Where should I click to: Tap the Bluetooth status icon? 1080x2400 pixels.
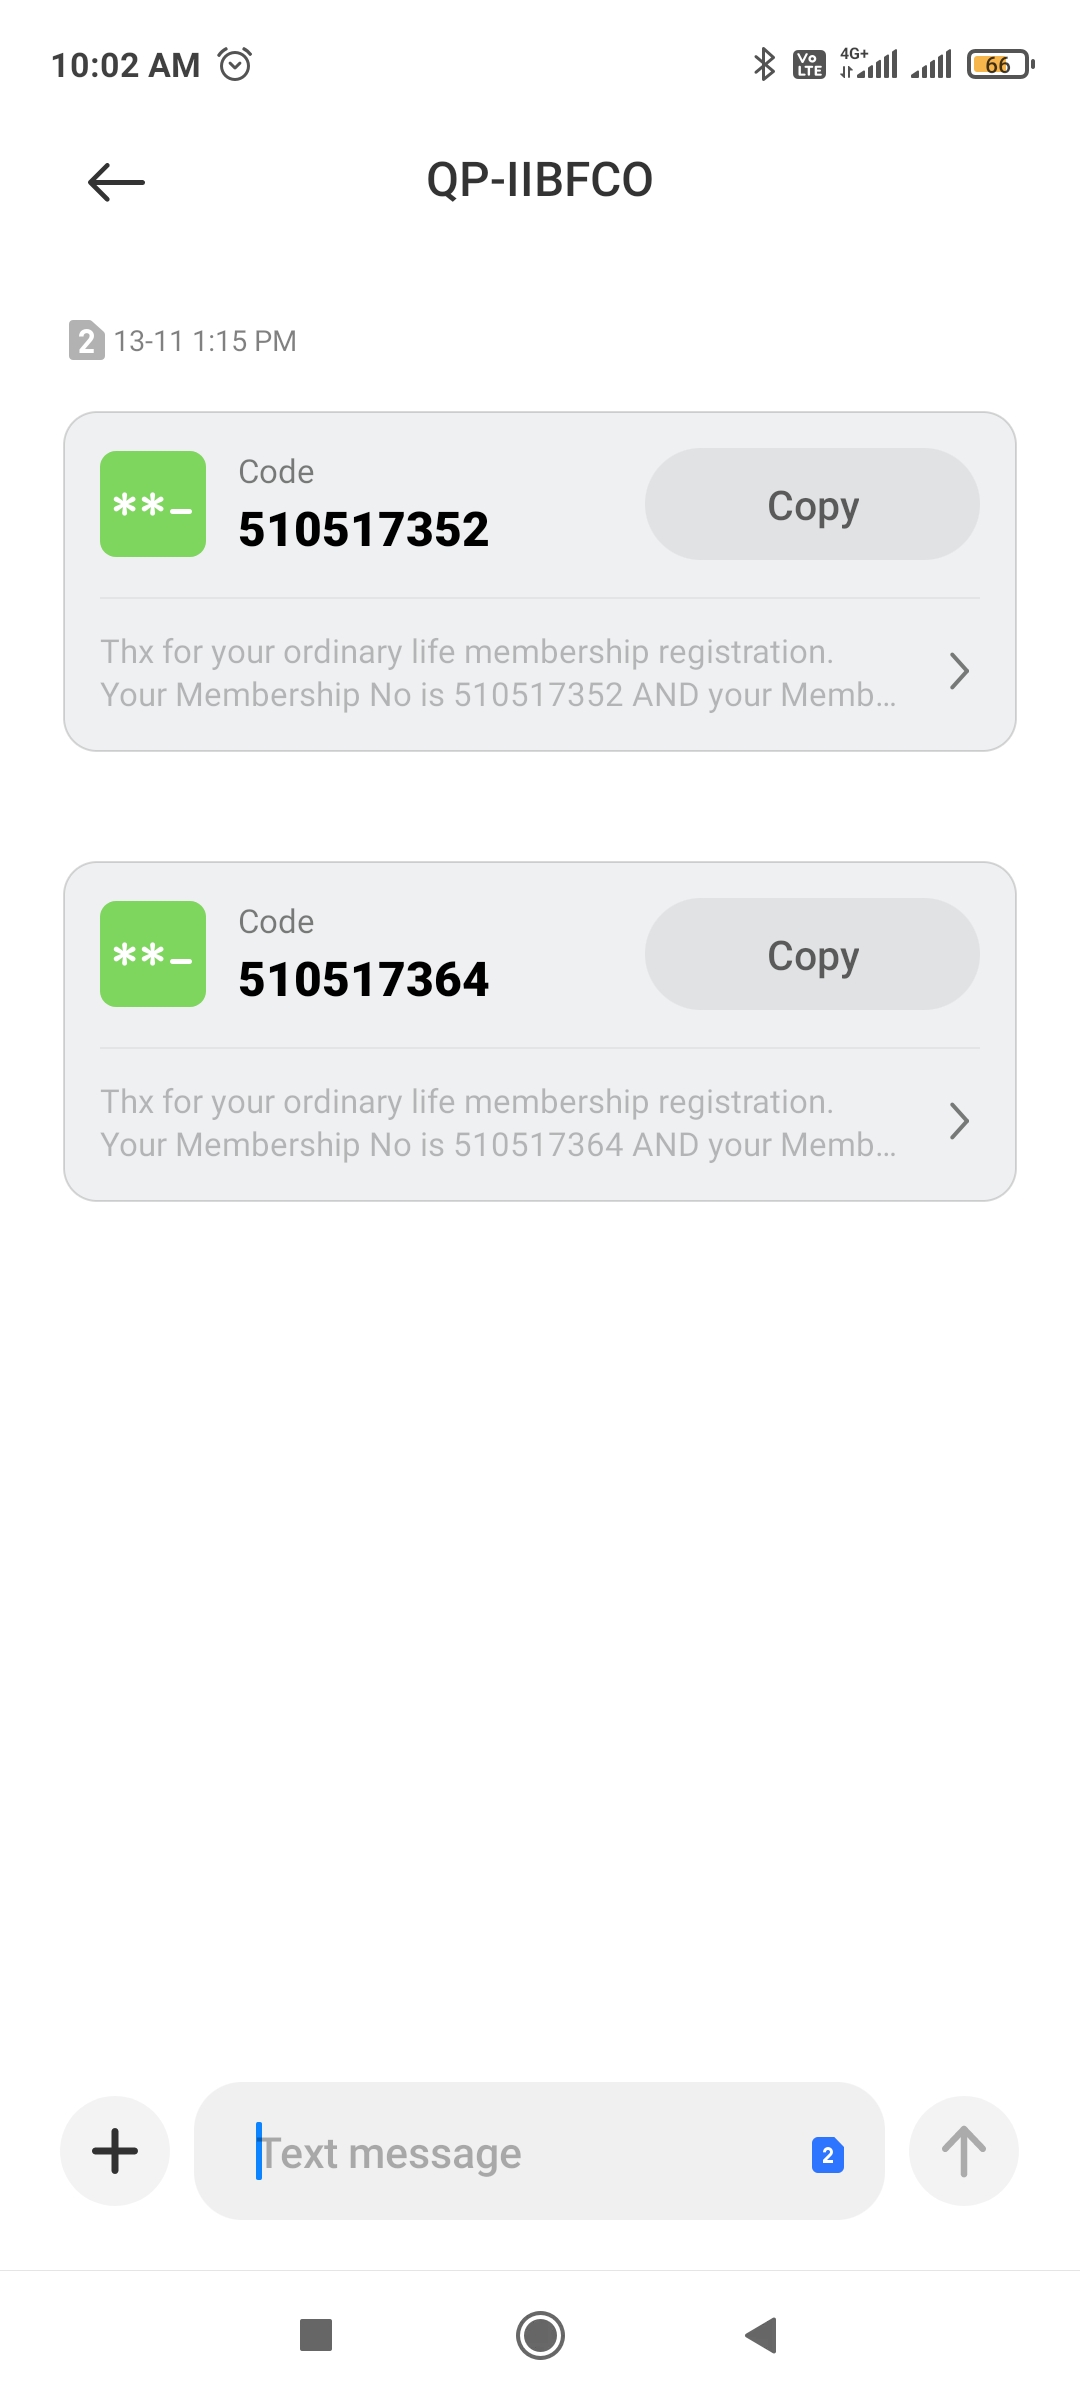[764, 65]
